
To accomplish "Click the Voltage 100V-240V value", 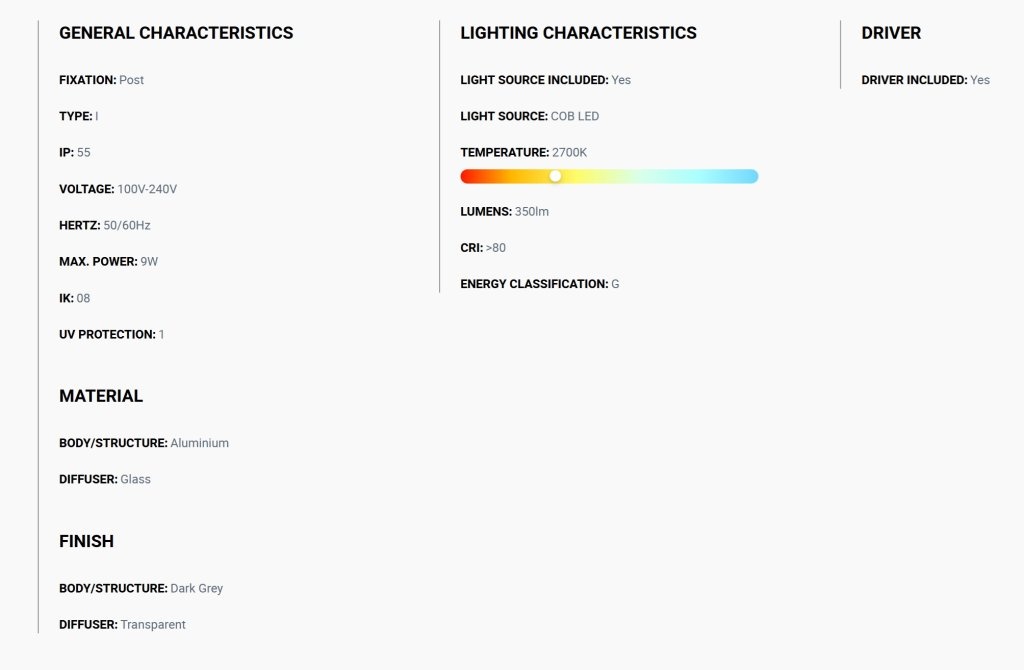I will 147,189.
